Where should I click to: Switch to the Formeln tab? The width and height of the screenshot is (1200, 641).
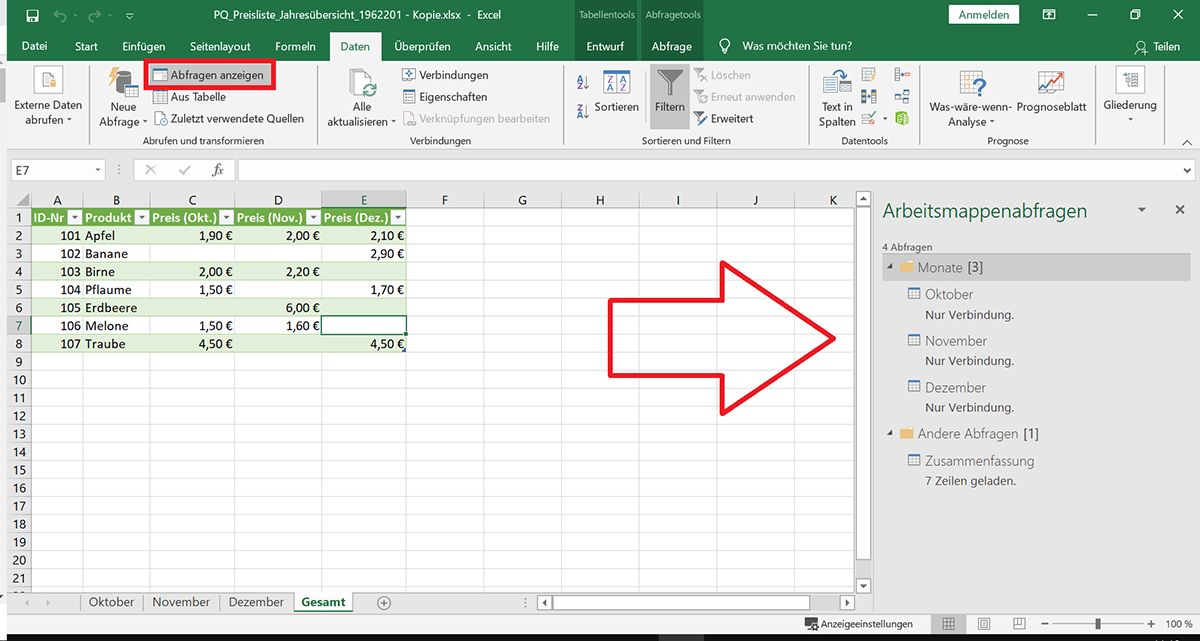[x=295, y=46]
